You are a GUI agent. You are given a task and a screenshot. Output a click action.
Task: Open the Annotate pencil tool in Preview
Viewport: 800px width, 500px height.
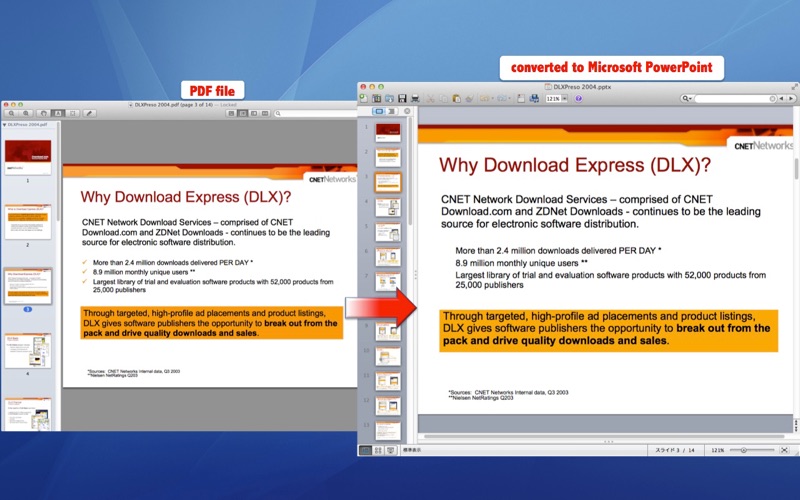(x=89, y=113)
